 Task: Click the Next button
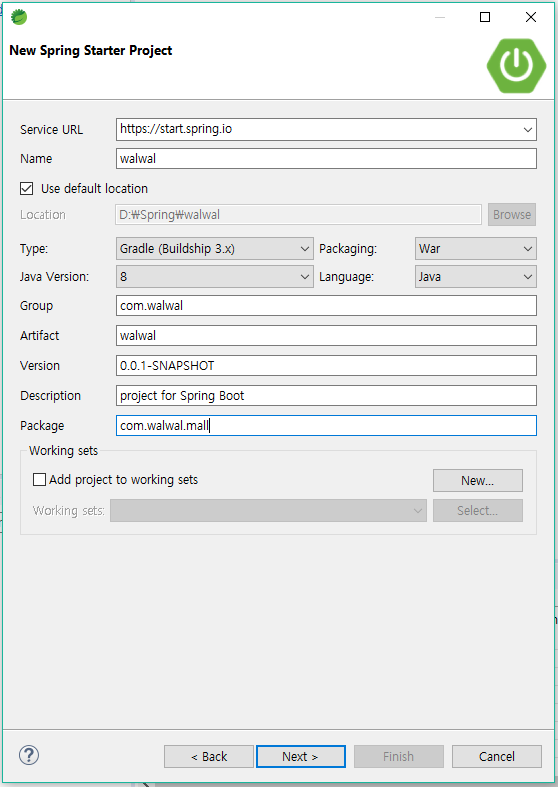301,756
